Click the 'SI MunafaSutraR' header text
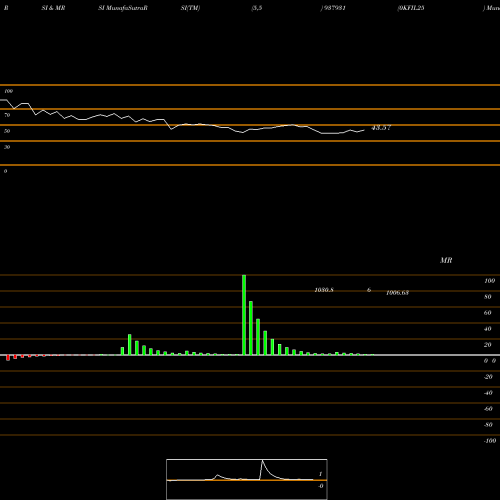Viewport: 500px width, 500px height. click(x=123, y=8)
